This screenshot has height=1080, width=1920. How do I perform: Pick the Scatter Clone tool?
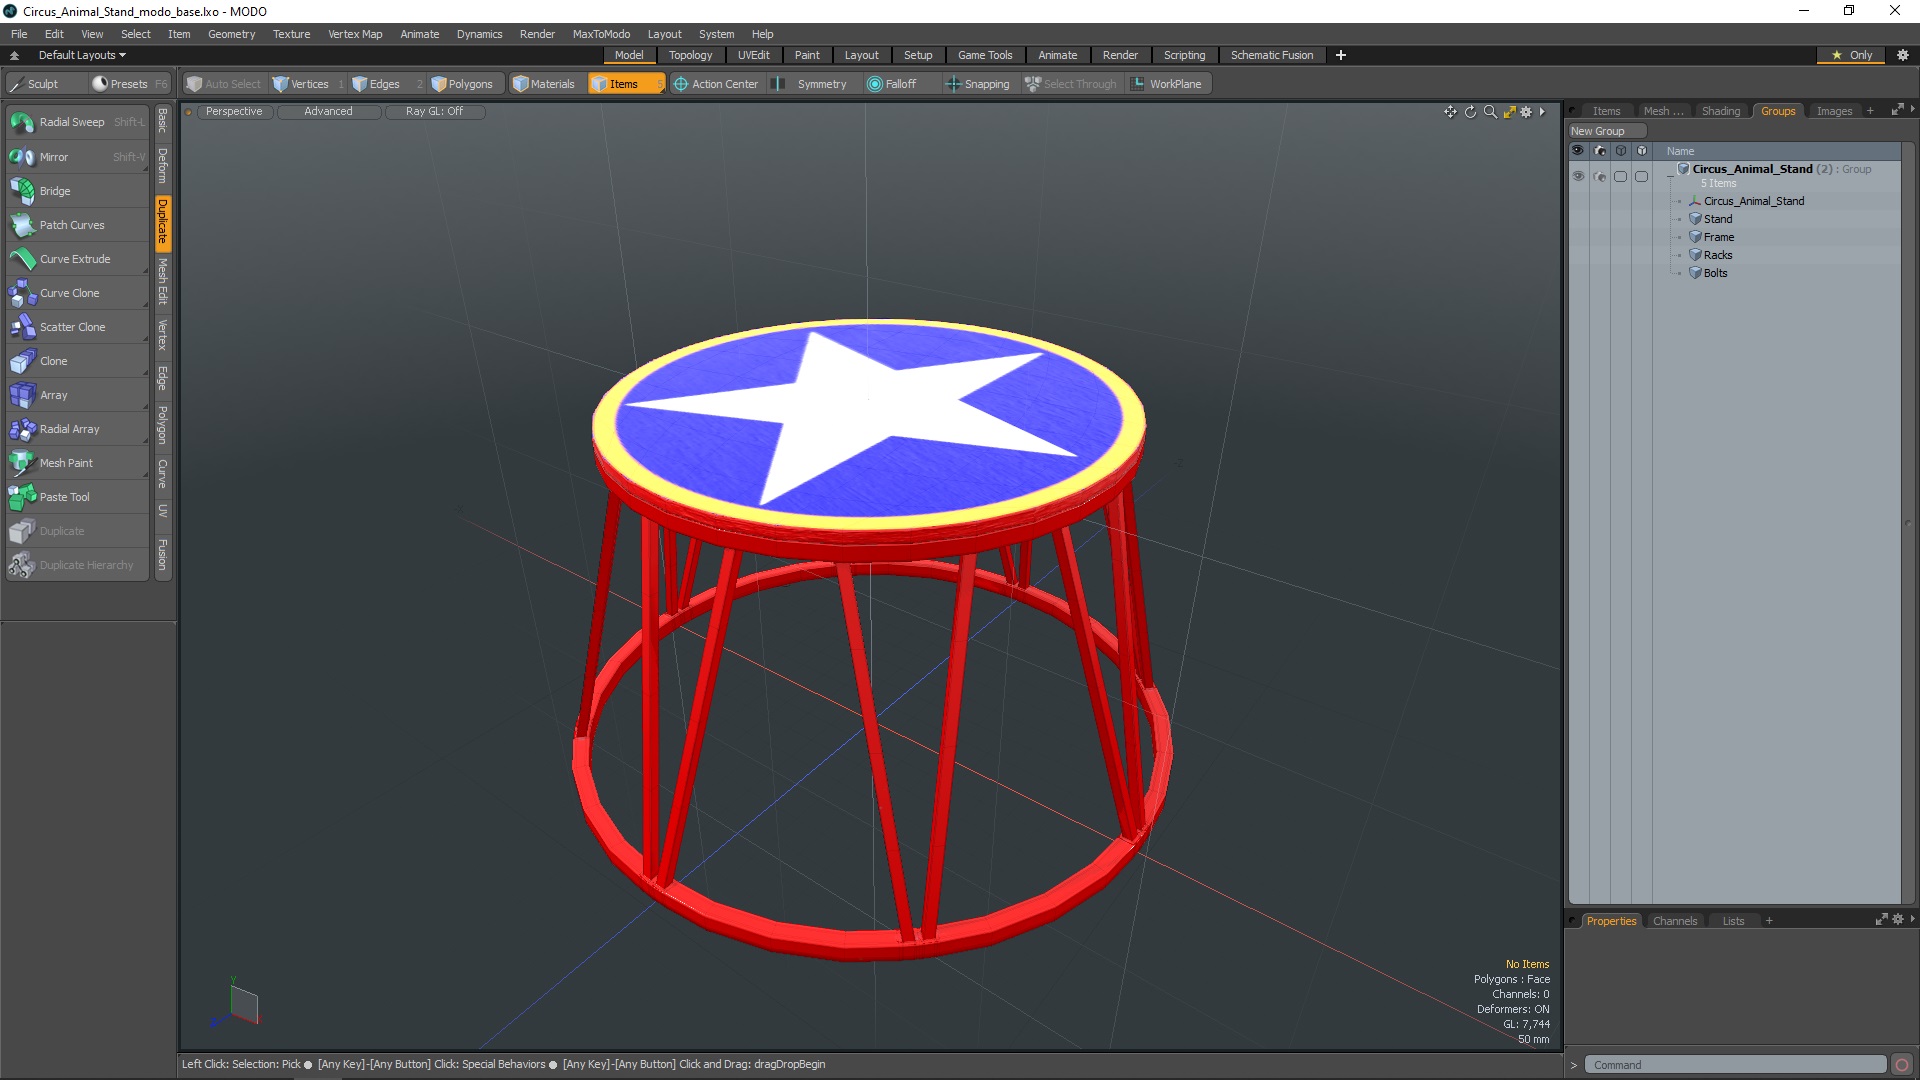[x=72, y=327]
